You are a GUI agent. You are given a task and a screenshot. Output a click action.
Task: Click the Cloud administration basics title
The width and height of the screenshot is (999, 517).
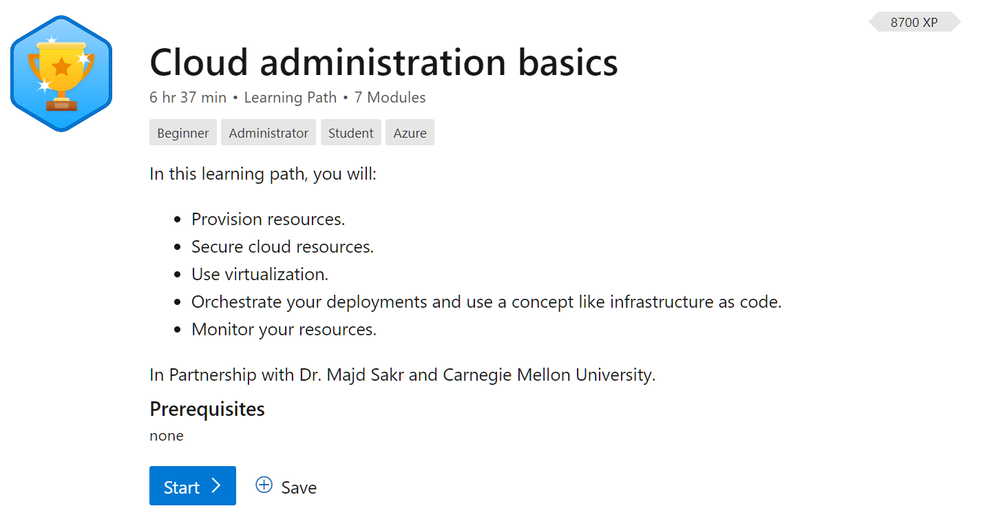(x=383, y=63)
